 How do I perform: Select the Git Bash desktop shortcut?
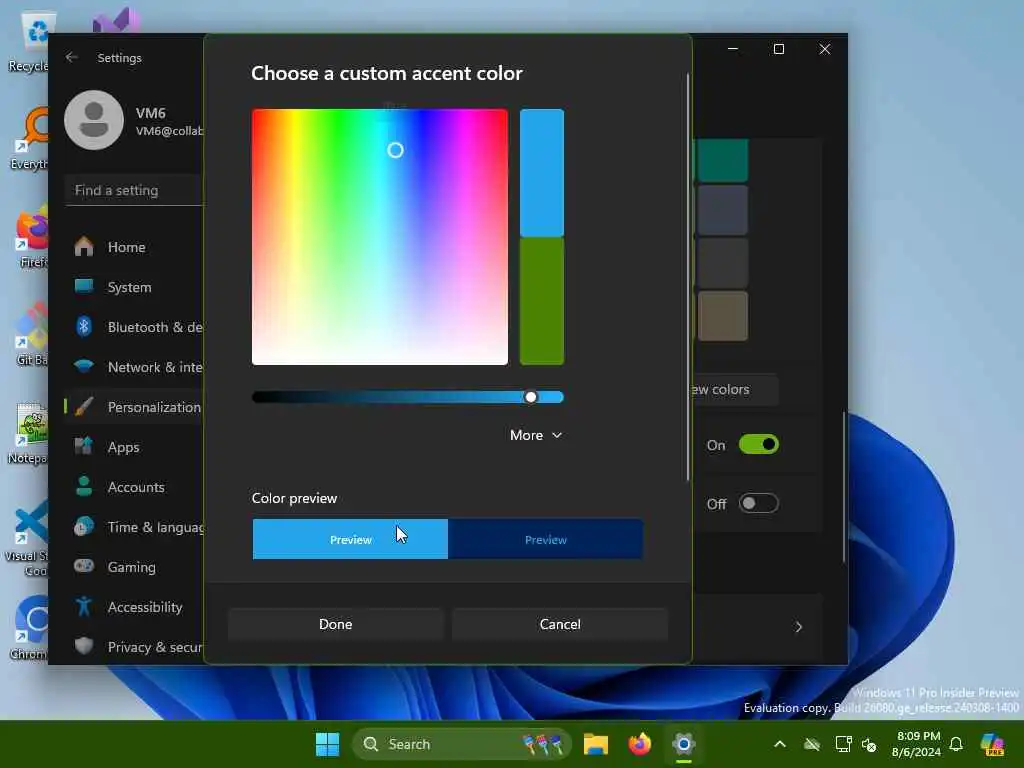pos(31,335)
